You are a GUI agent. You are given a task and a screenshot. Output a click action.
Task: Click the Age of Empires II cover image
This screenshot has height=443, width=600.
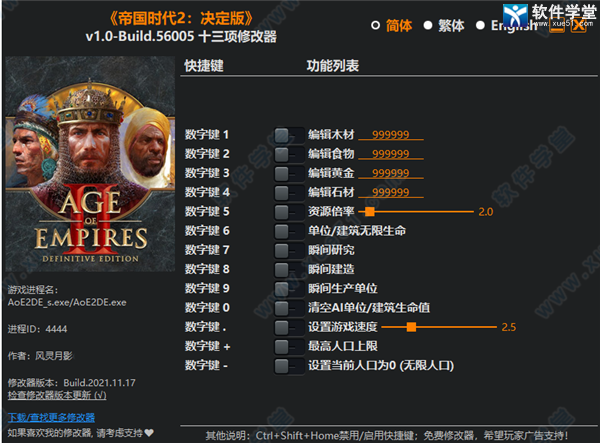pos(90,164)
